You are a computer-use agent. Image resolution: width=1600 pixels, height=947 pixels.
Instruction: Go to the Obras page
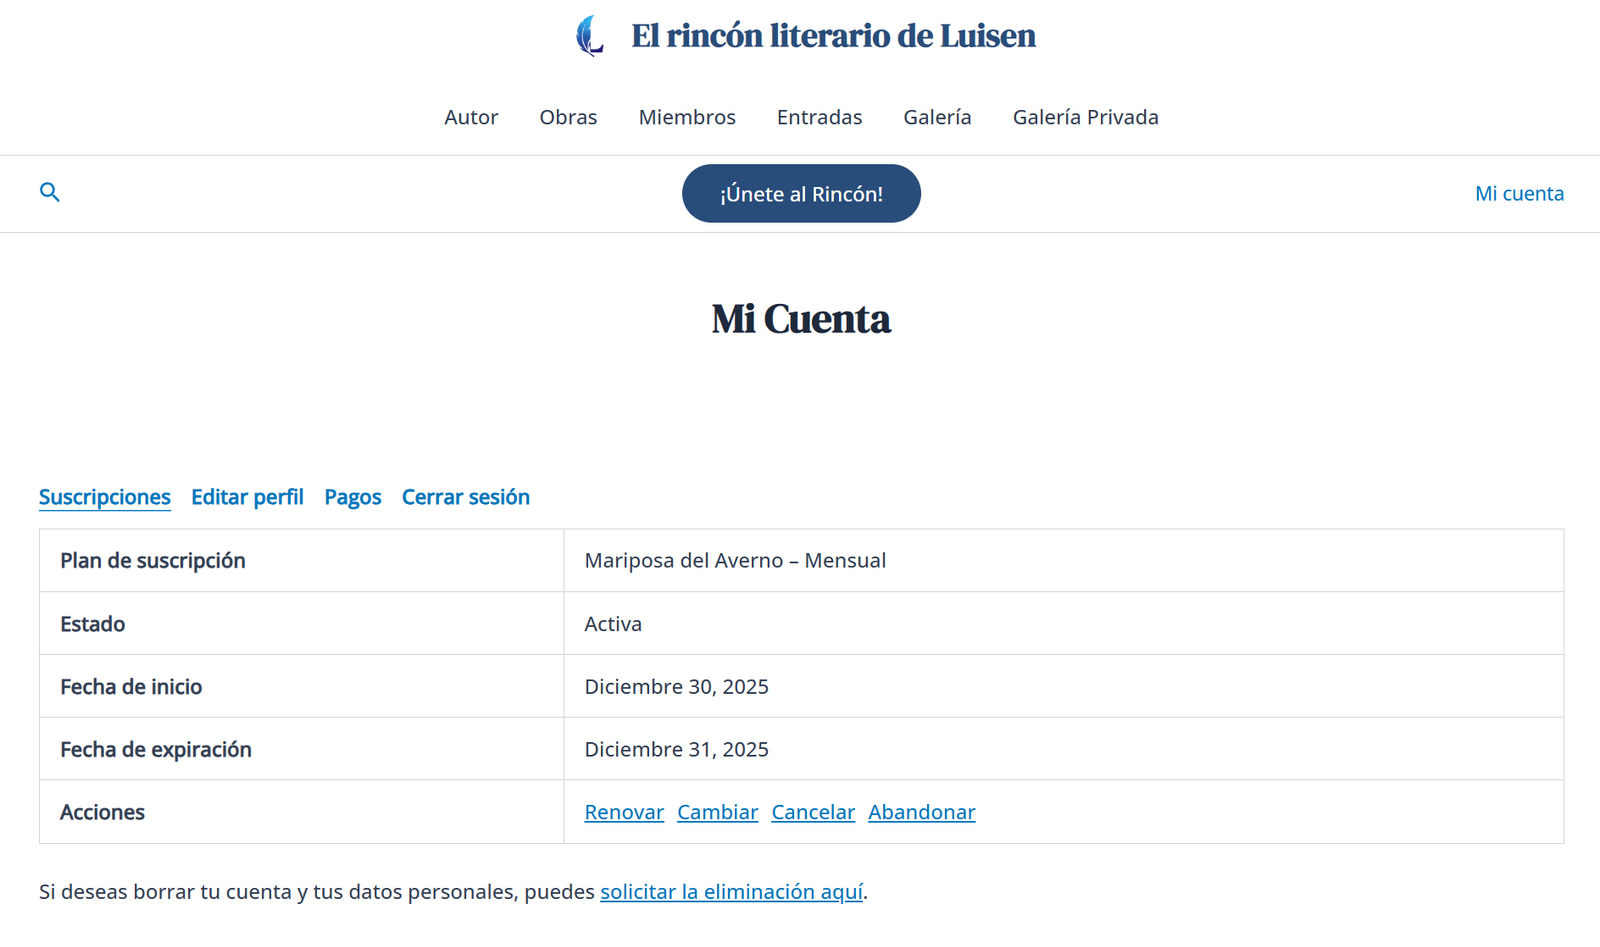(x=568, y=117)
